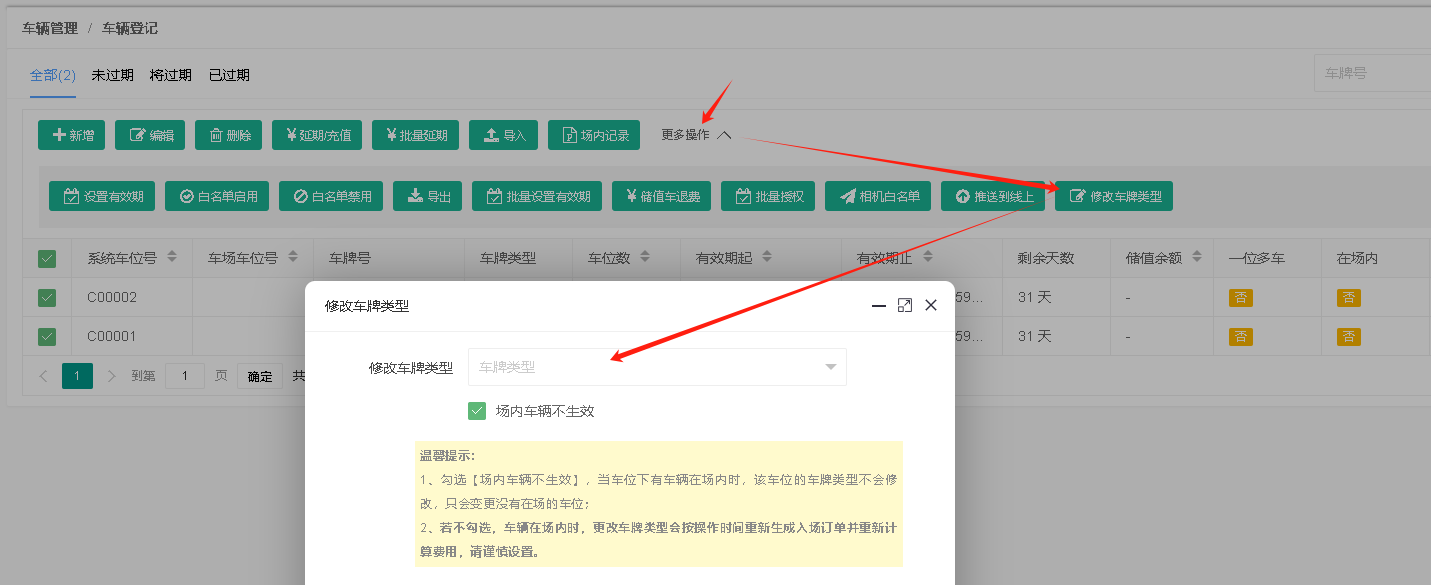Click the C00001 cell
The image size is (1431, 585).
(112, 336)
